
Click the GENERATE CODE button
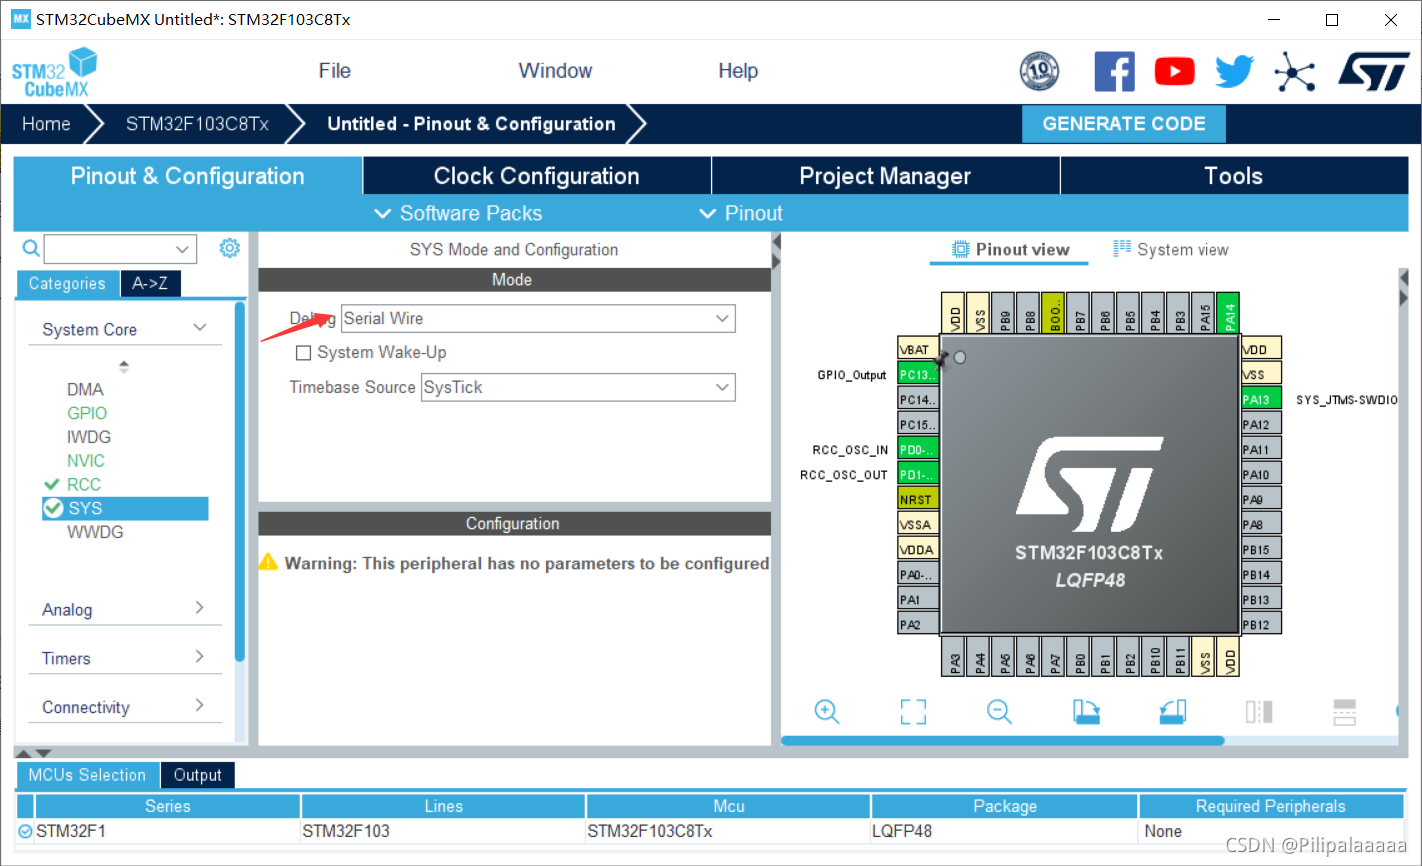point(1124,124)
